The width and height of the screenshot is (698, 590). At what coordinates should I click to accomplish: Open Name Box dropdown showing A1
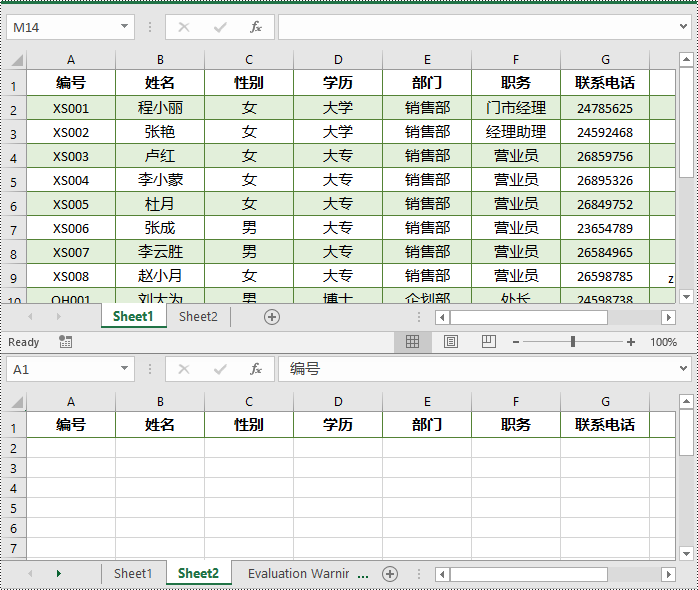124,368
